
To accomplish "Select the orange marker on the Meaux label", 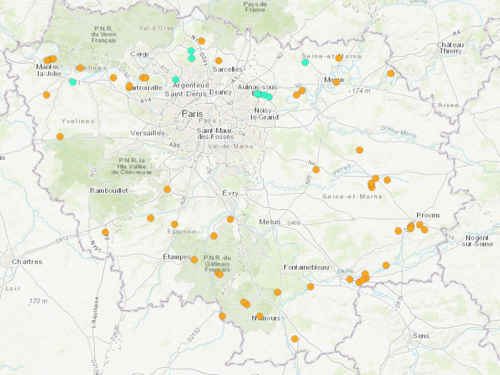I will tap(336, 82).
